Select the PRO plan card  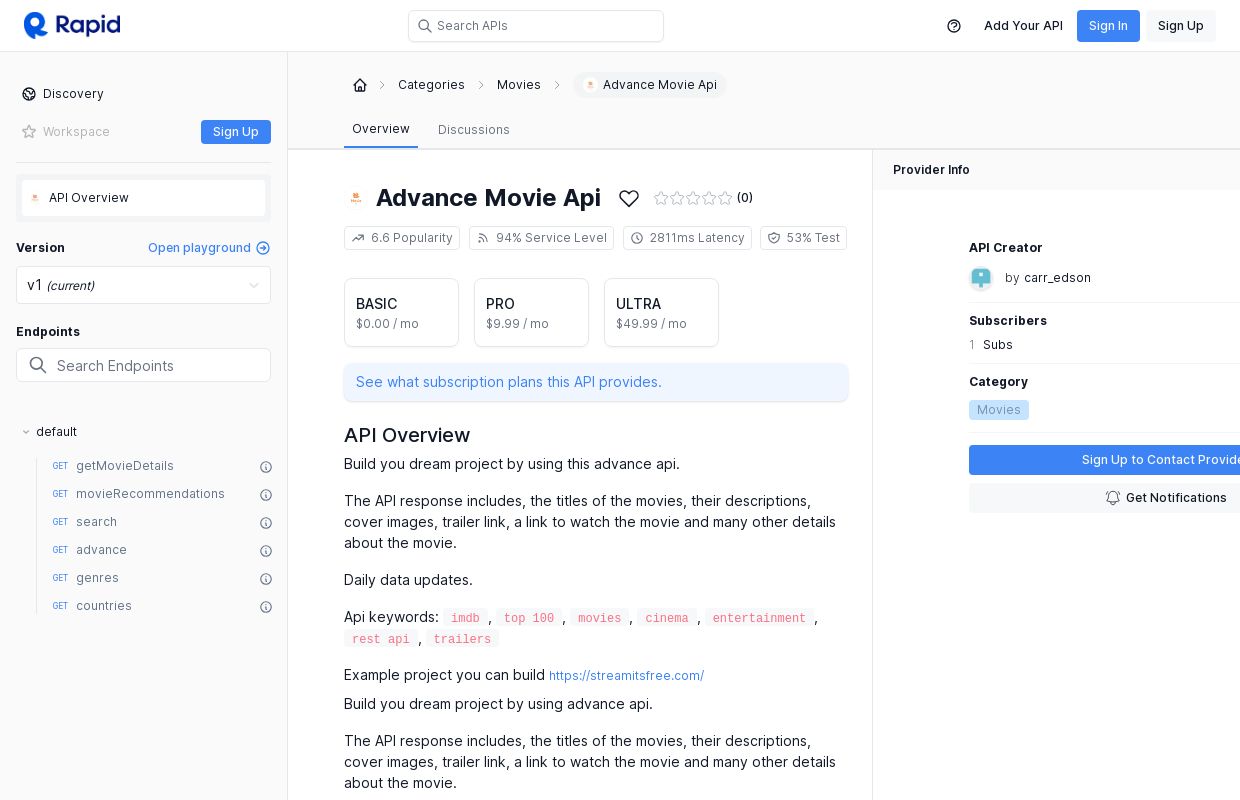(531, 313)
